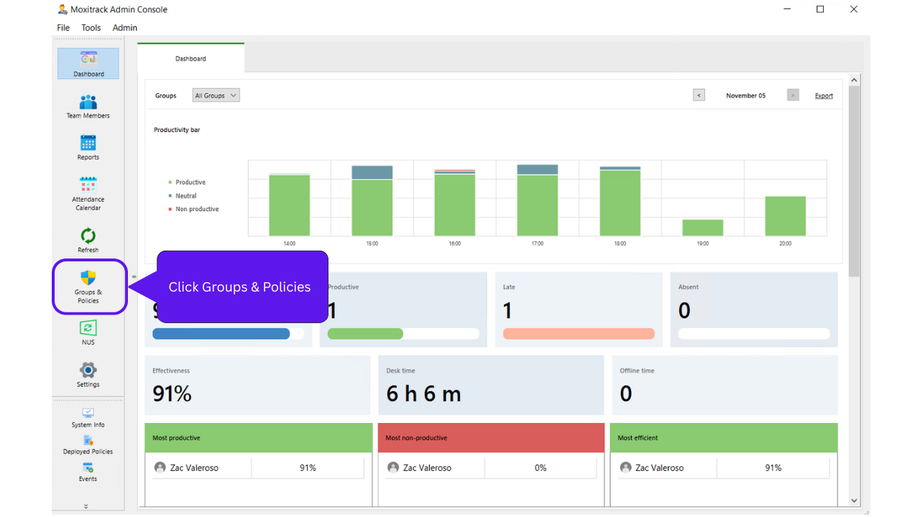
Task: Go to the previous date arrow
Action: (x=699, y=96)
